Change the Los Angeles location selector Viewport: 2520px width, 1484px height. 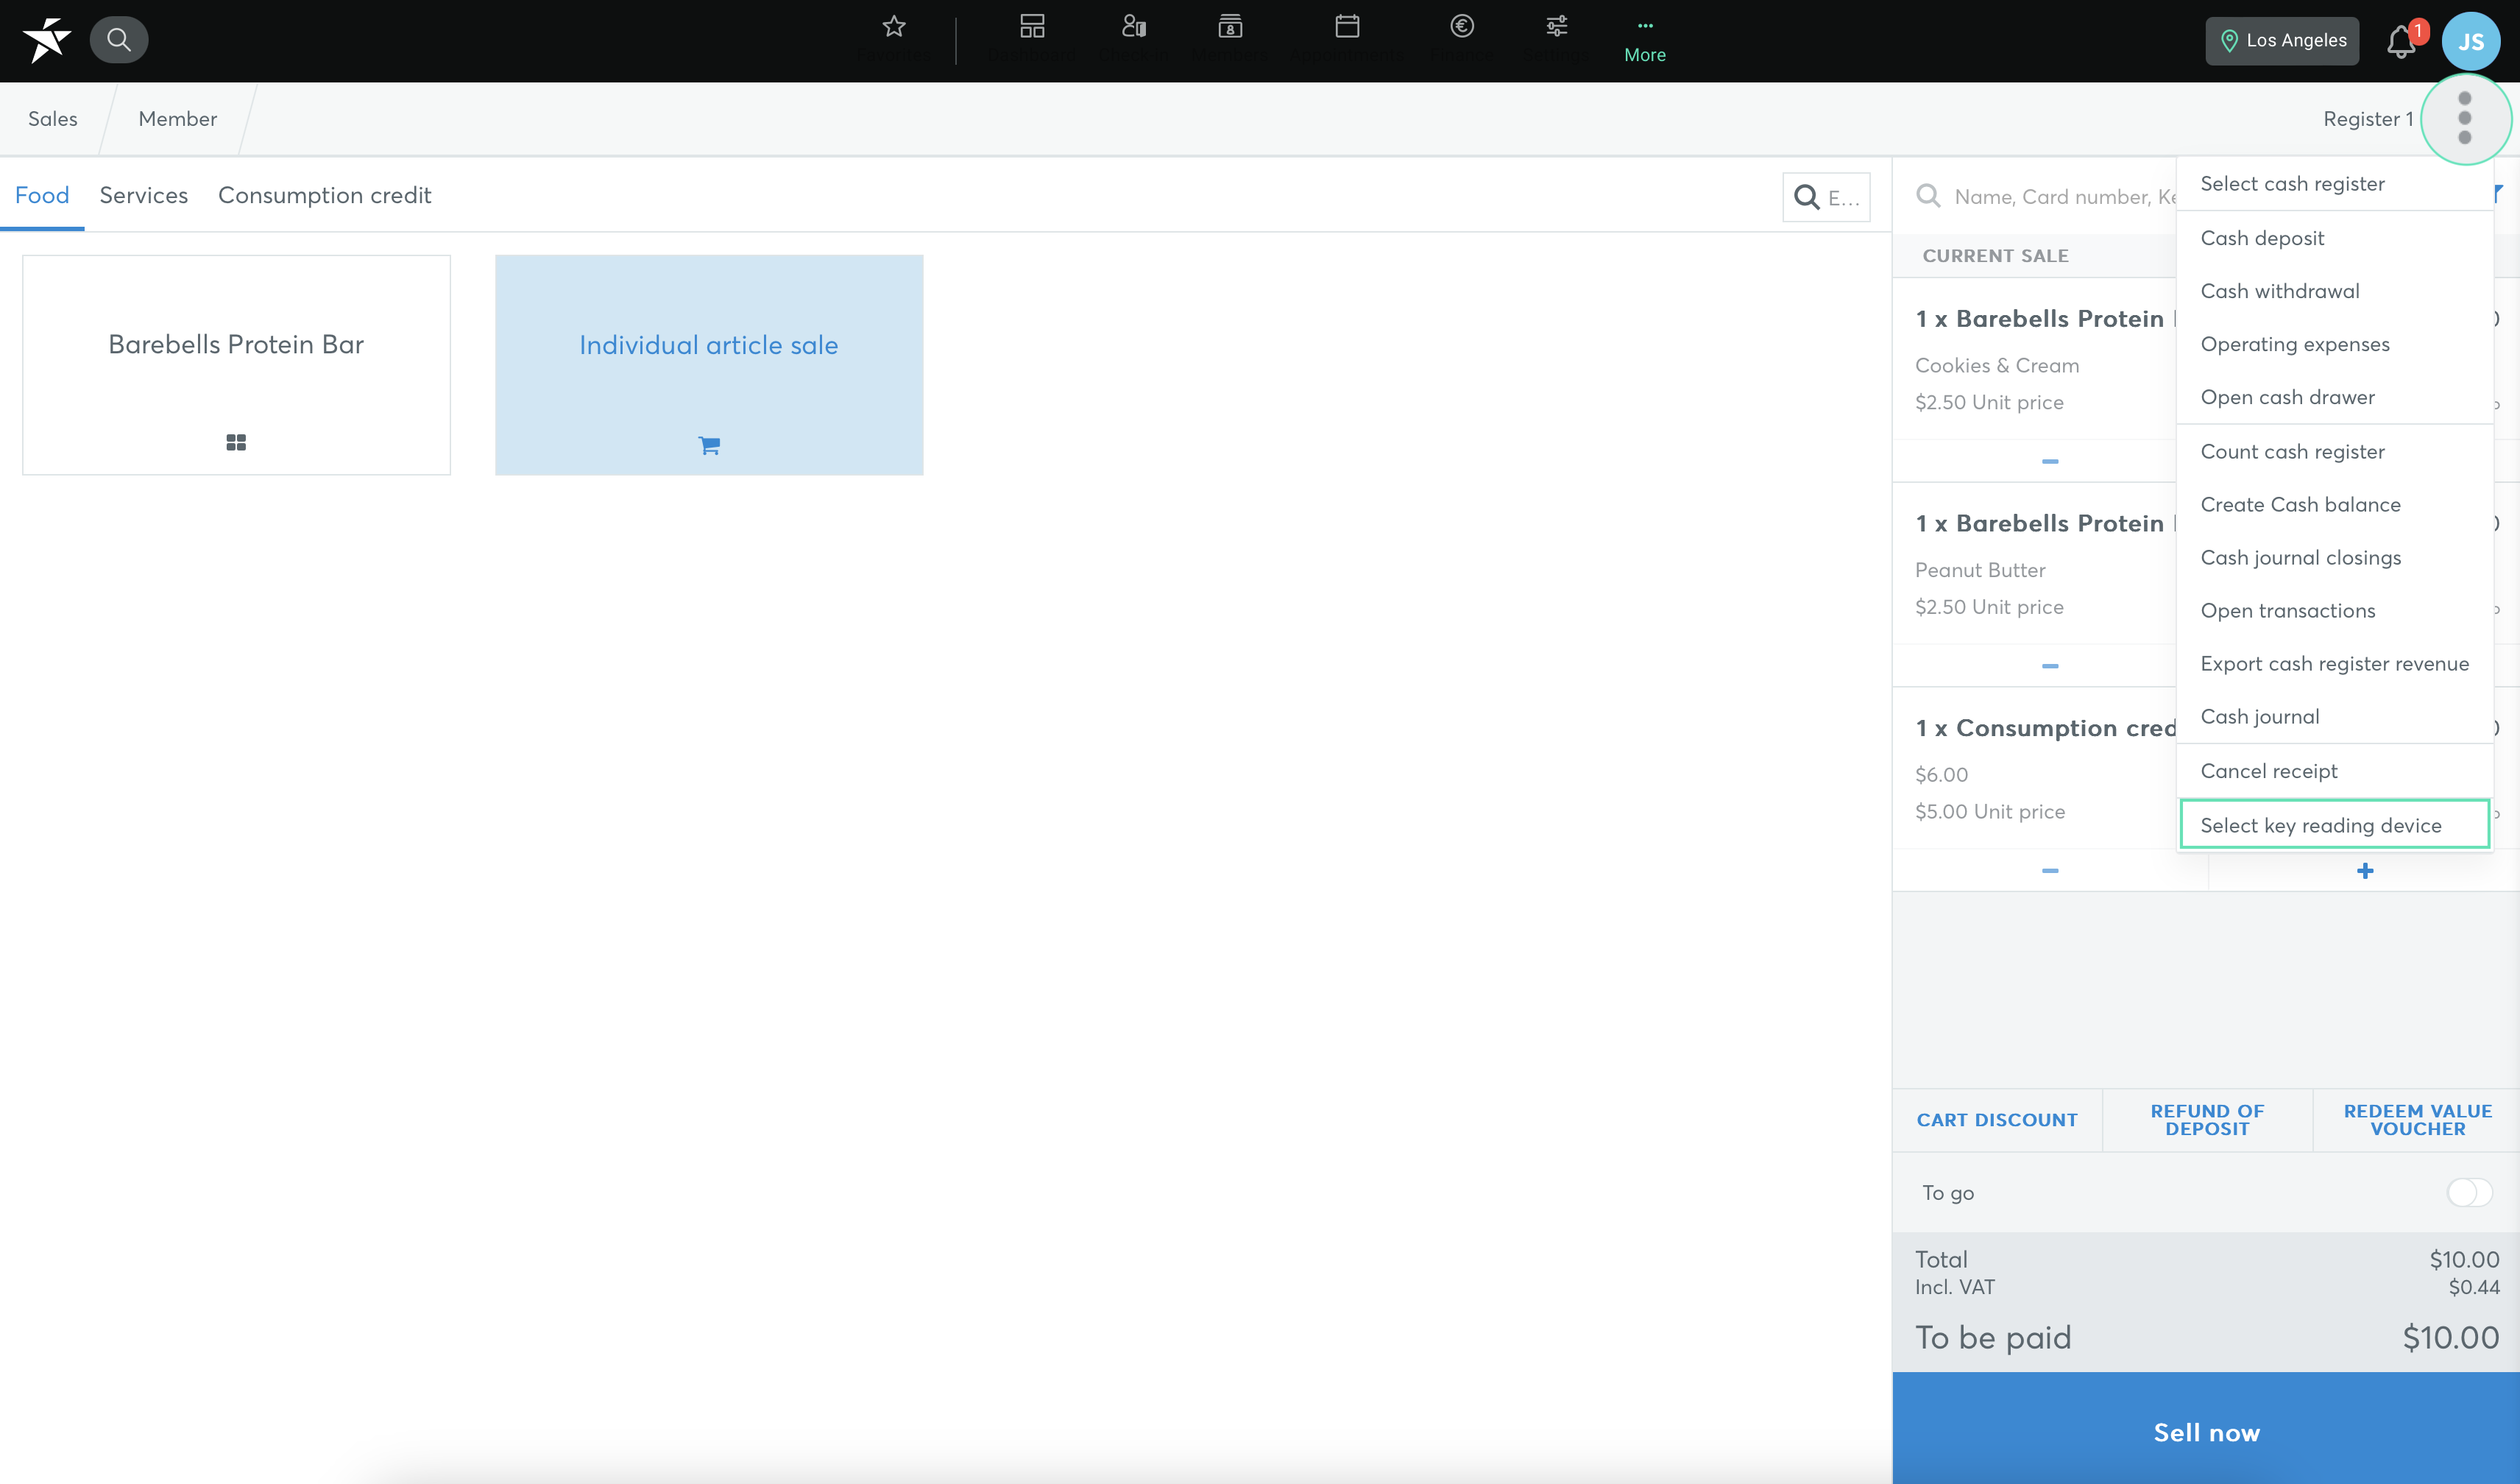2282,41
